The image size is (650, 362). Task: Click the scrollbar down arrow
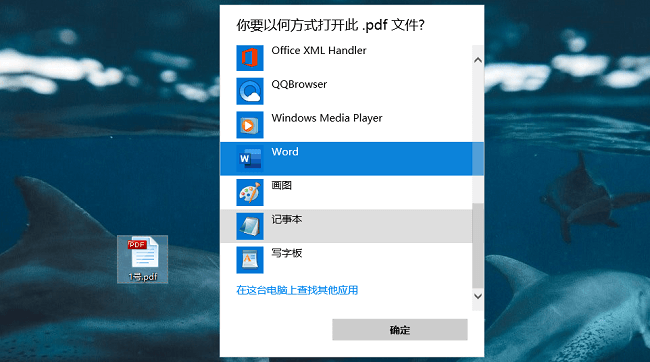[x=478, y=296]
